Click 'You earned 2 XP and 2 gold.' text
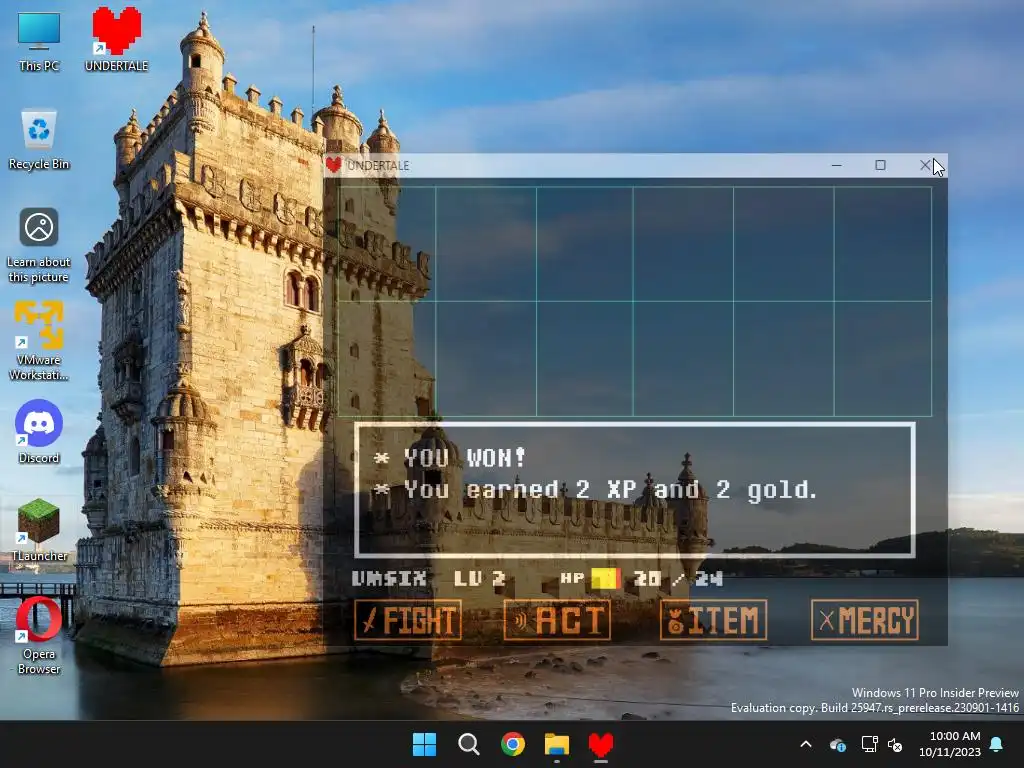Image resolution: width=1024 pixels, height=768 pixels. [x=610, y=490]
